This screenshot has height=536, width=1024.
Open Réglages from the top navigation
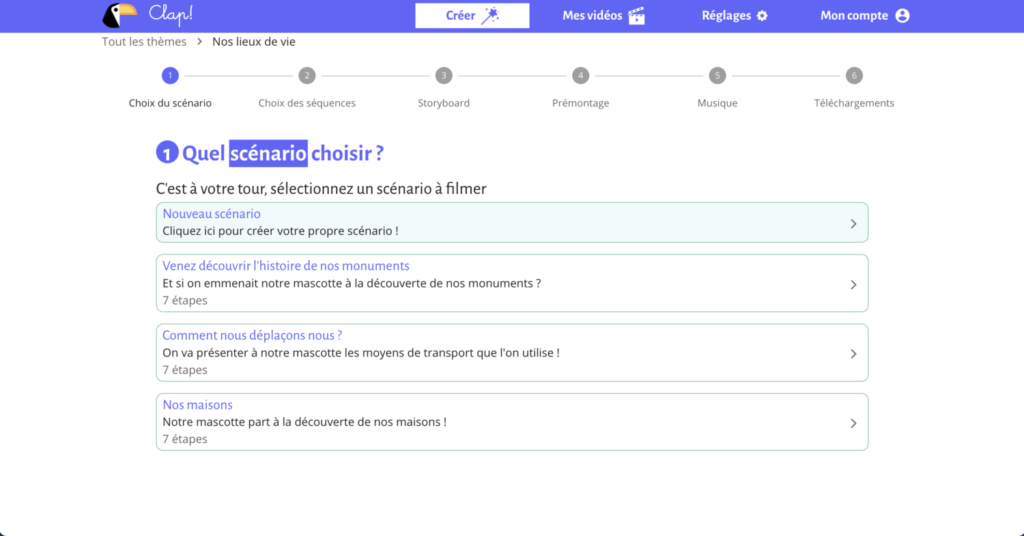(x=725, y=16)
